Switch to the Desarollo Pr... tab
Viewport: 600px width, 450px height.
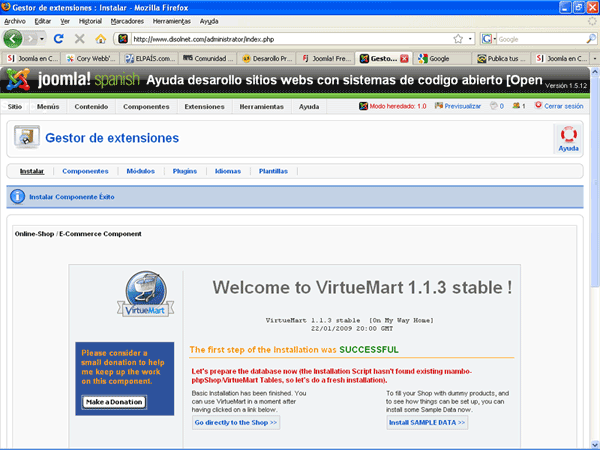coord(267,59)
